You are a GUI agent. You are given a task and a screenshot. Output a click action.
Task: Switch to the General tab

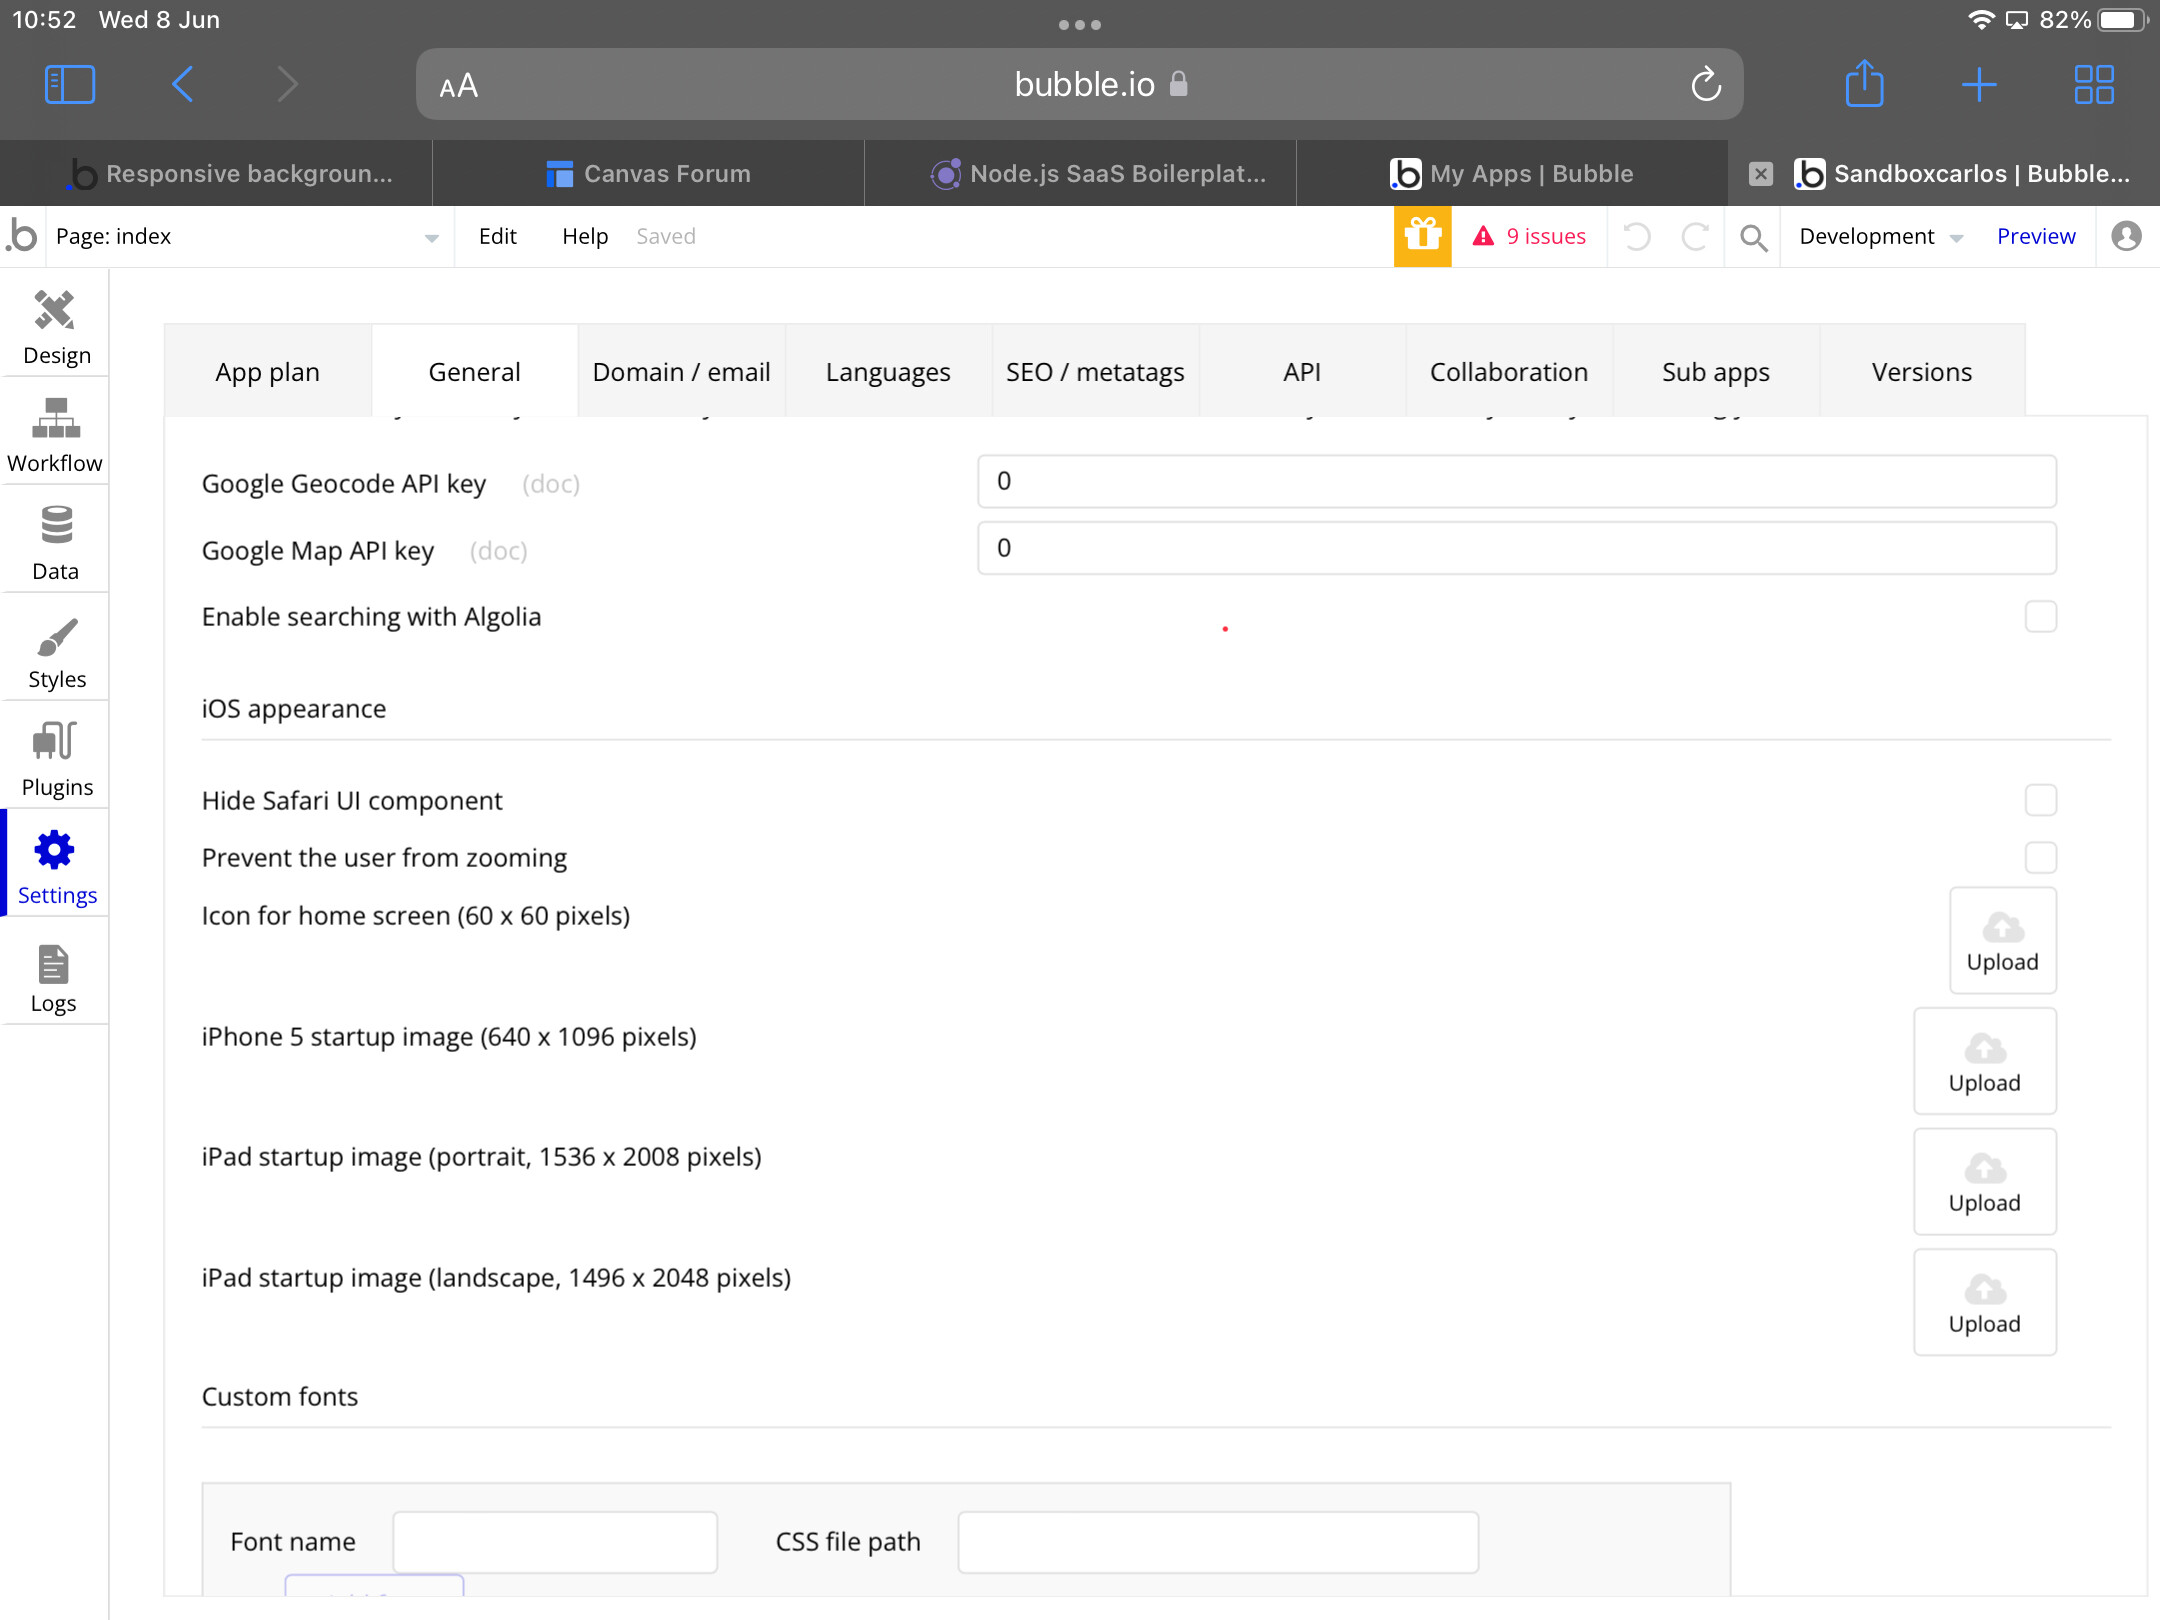pos(474,371)
